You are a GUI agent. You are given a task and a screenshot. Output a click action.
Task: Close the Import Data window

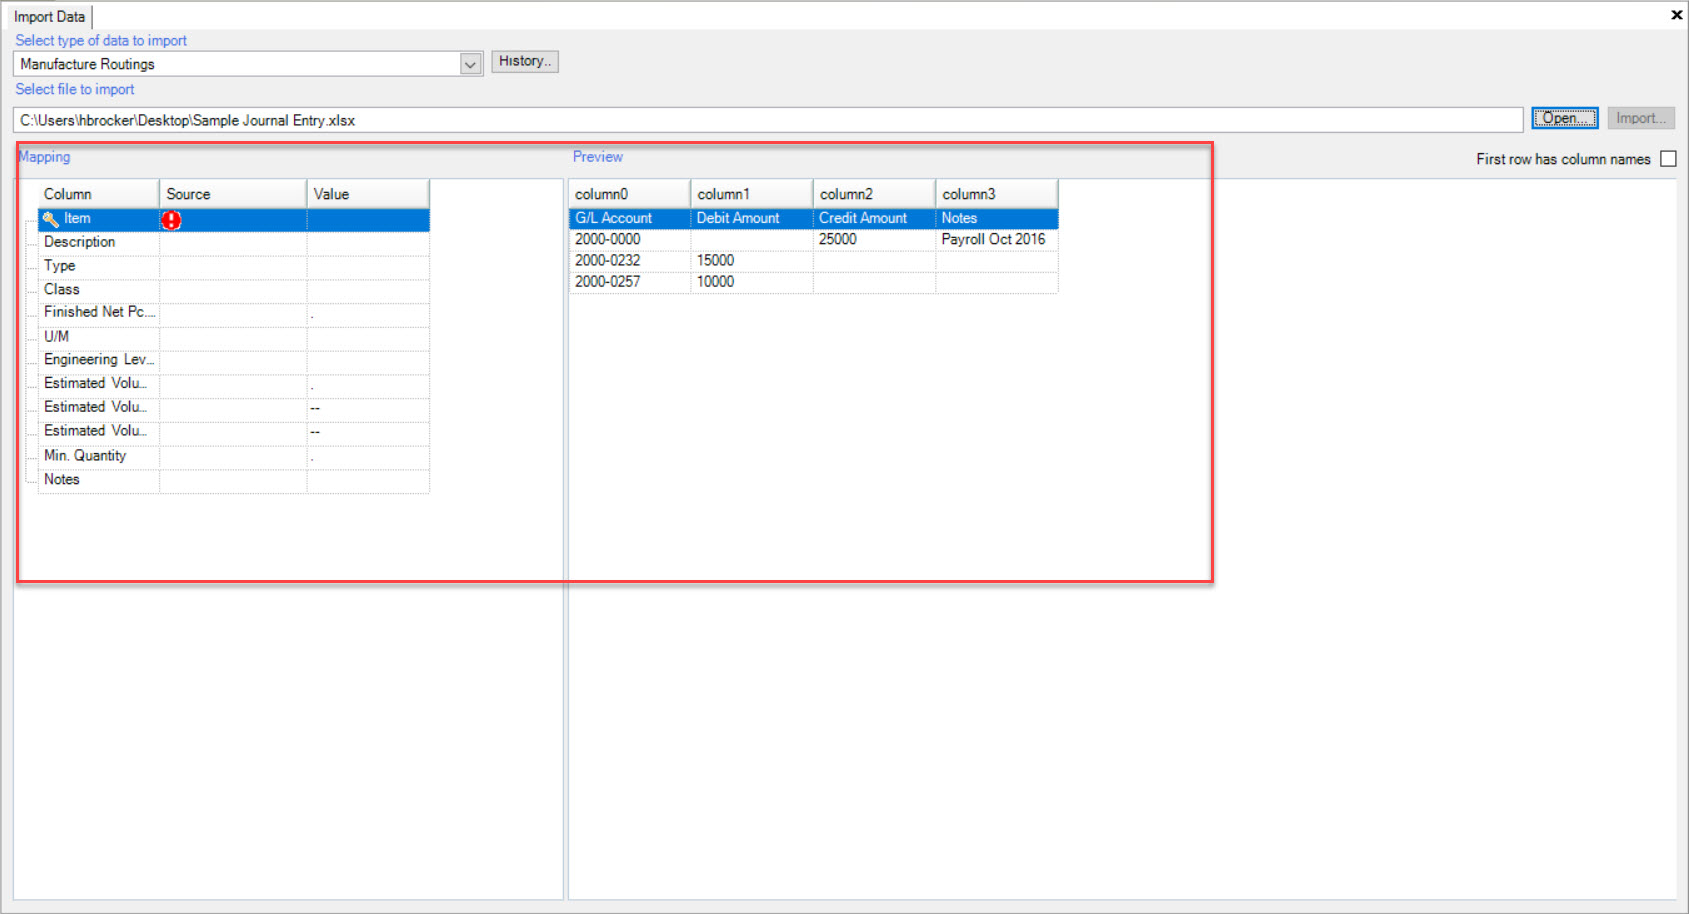[x=1676, y=15]
